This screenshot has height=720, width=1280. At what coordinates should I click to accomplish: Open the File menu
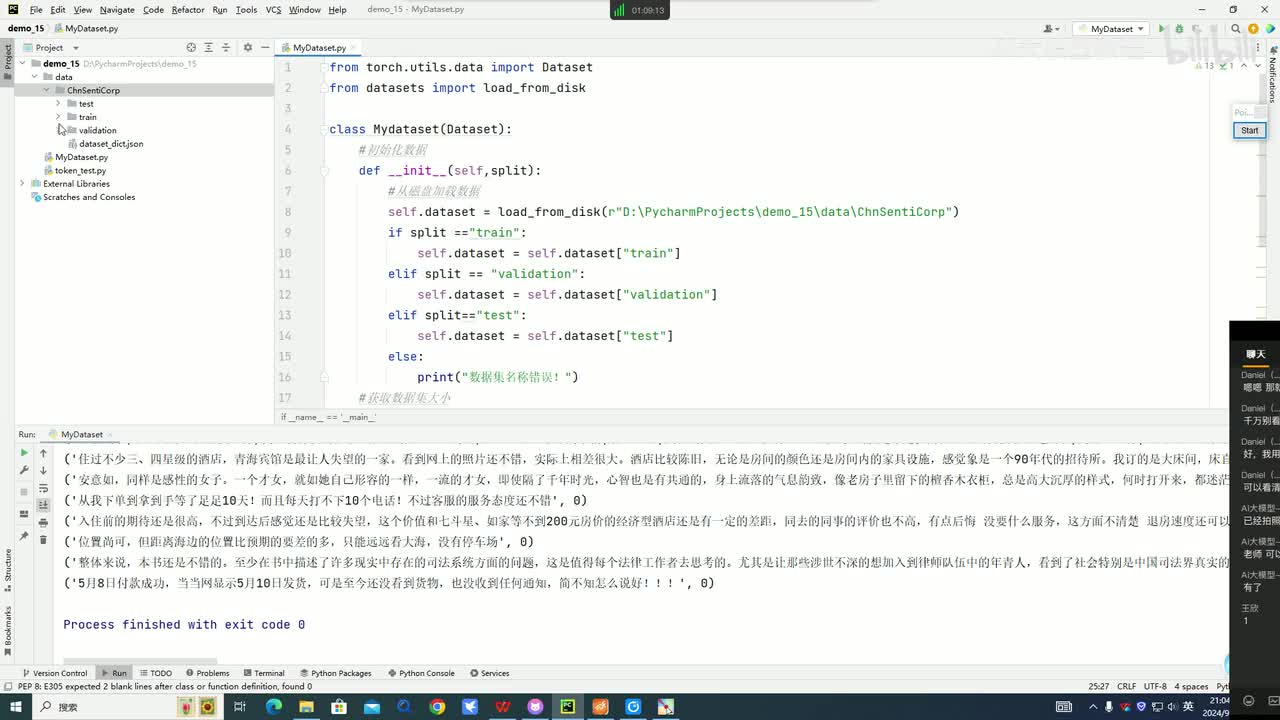click(x=36, y=9)
